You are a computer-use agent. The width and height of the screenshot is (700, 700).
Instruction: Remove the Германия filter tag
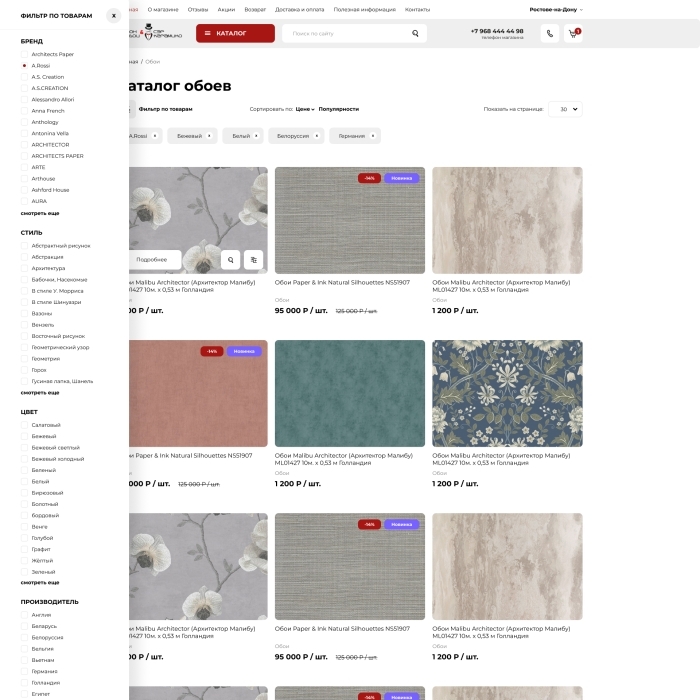pyautogui.click(x=372, y=135)
